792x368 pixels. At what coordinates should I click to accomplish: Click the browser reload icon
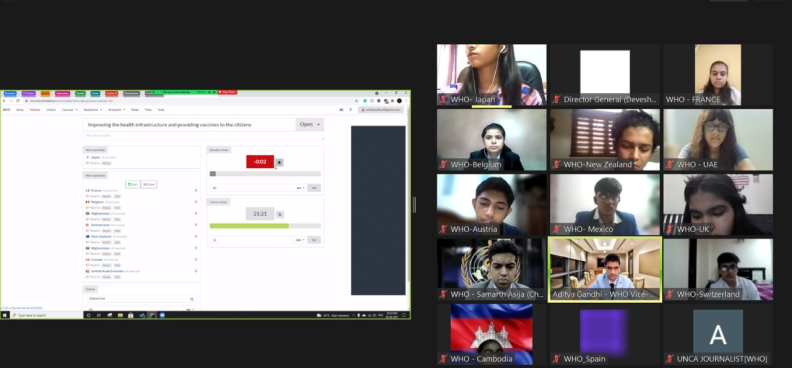tap(18, 101)
